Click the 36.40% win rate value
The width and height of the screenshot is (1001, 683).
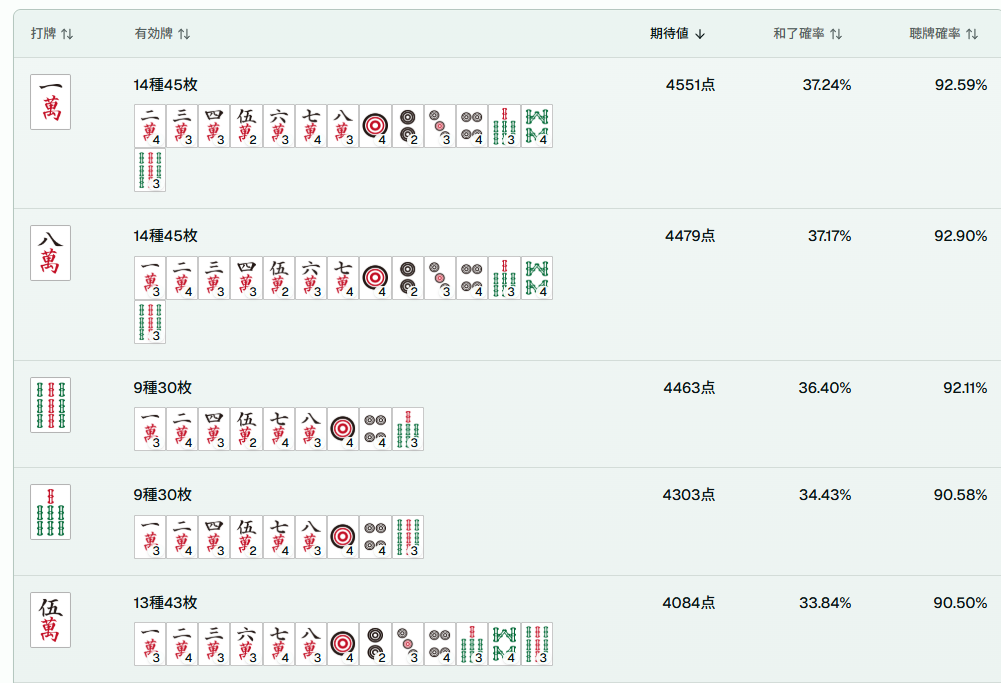(824, 387)
